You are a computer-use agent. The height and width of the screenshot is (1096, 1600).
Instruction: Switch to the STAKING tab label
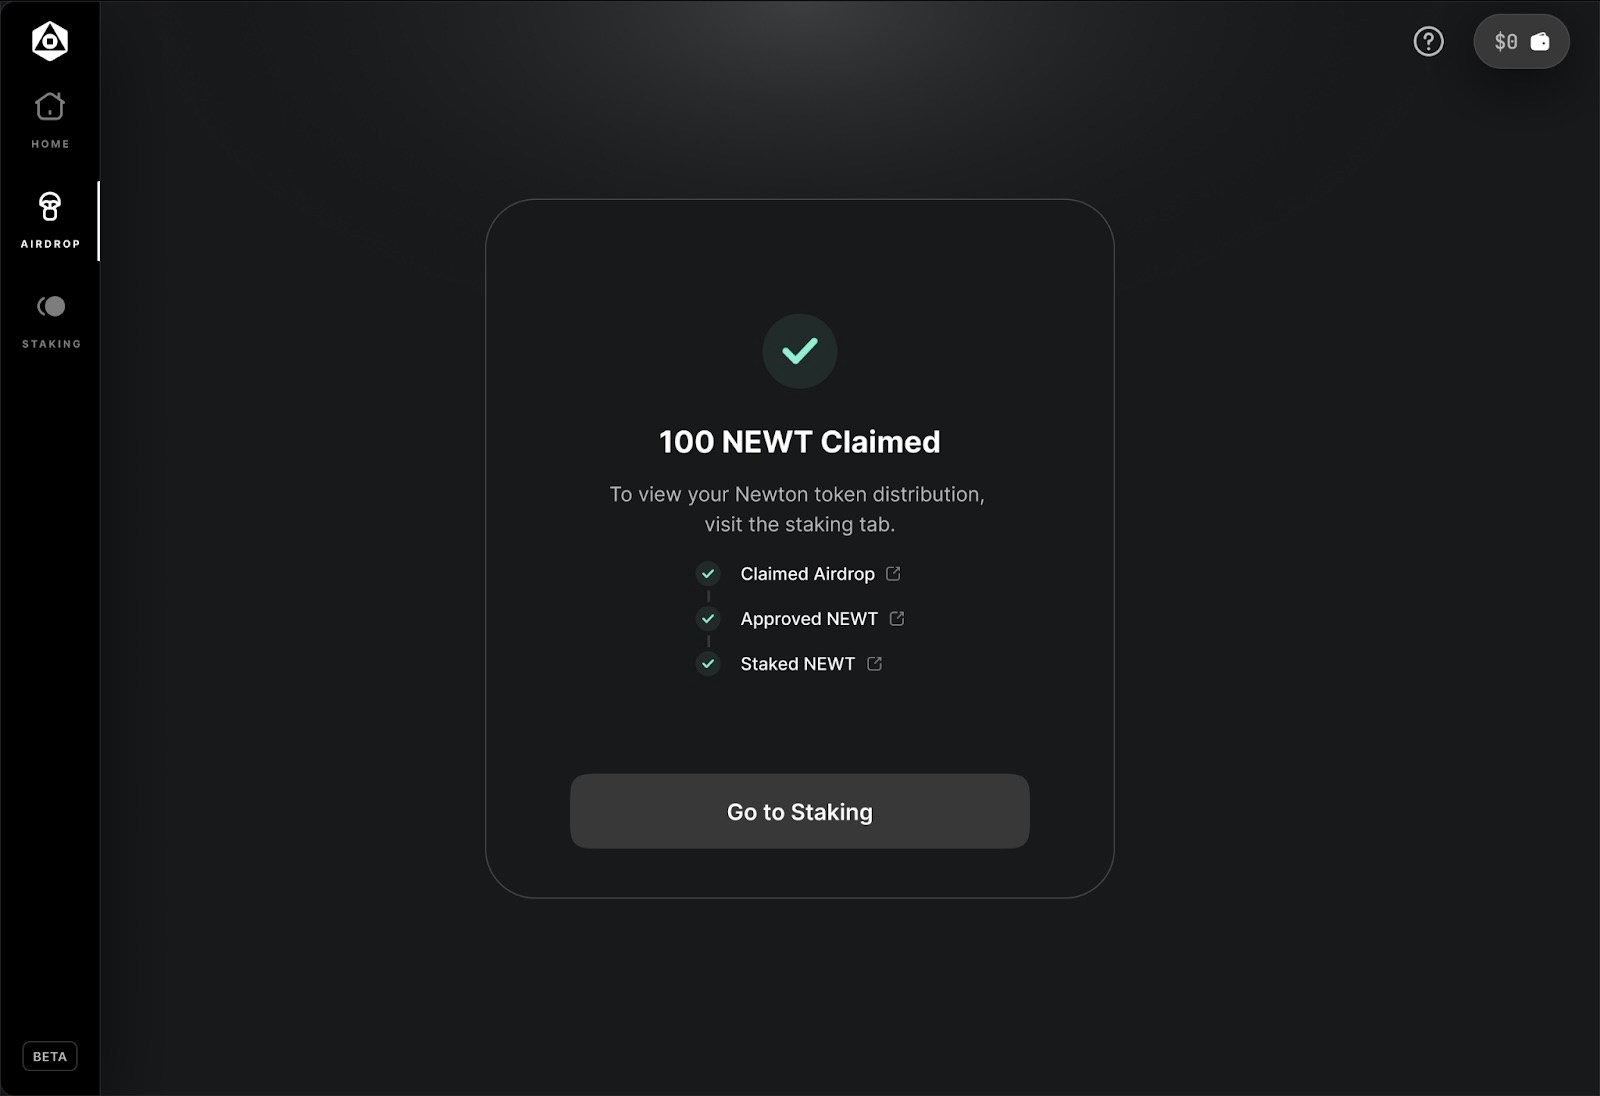51,344
